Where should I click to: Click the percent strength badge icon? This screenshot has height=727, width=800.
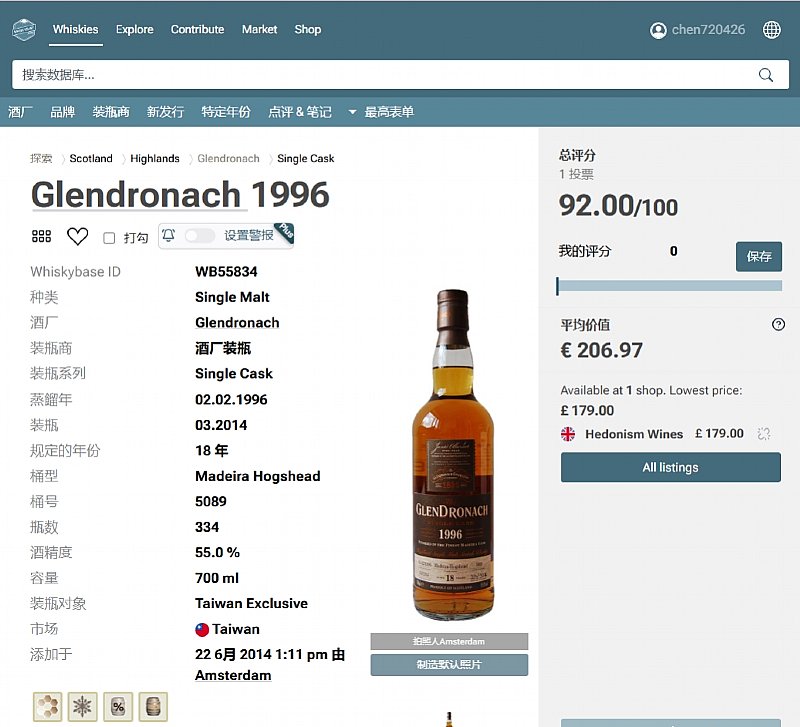point(118,706)
